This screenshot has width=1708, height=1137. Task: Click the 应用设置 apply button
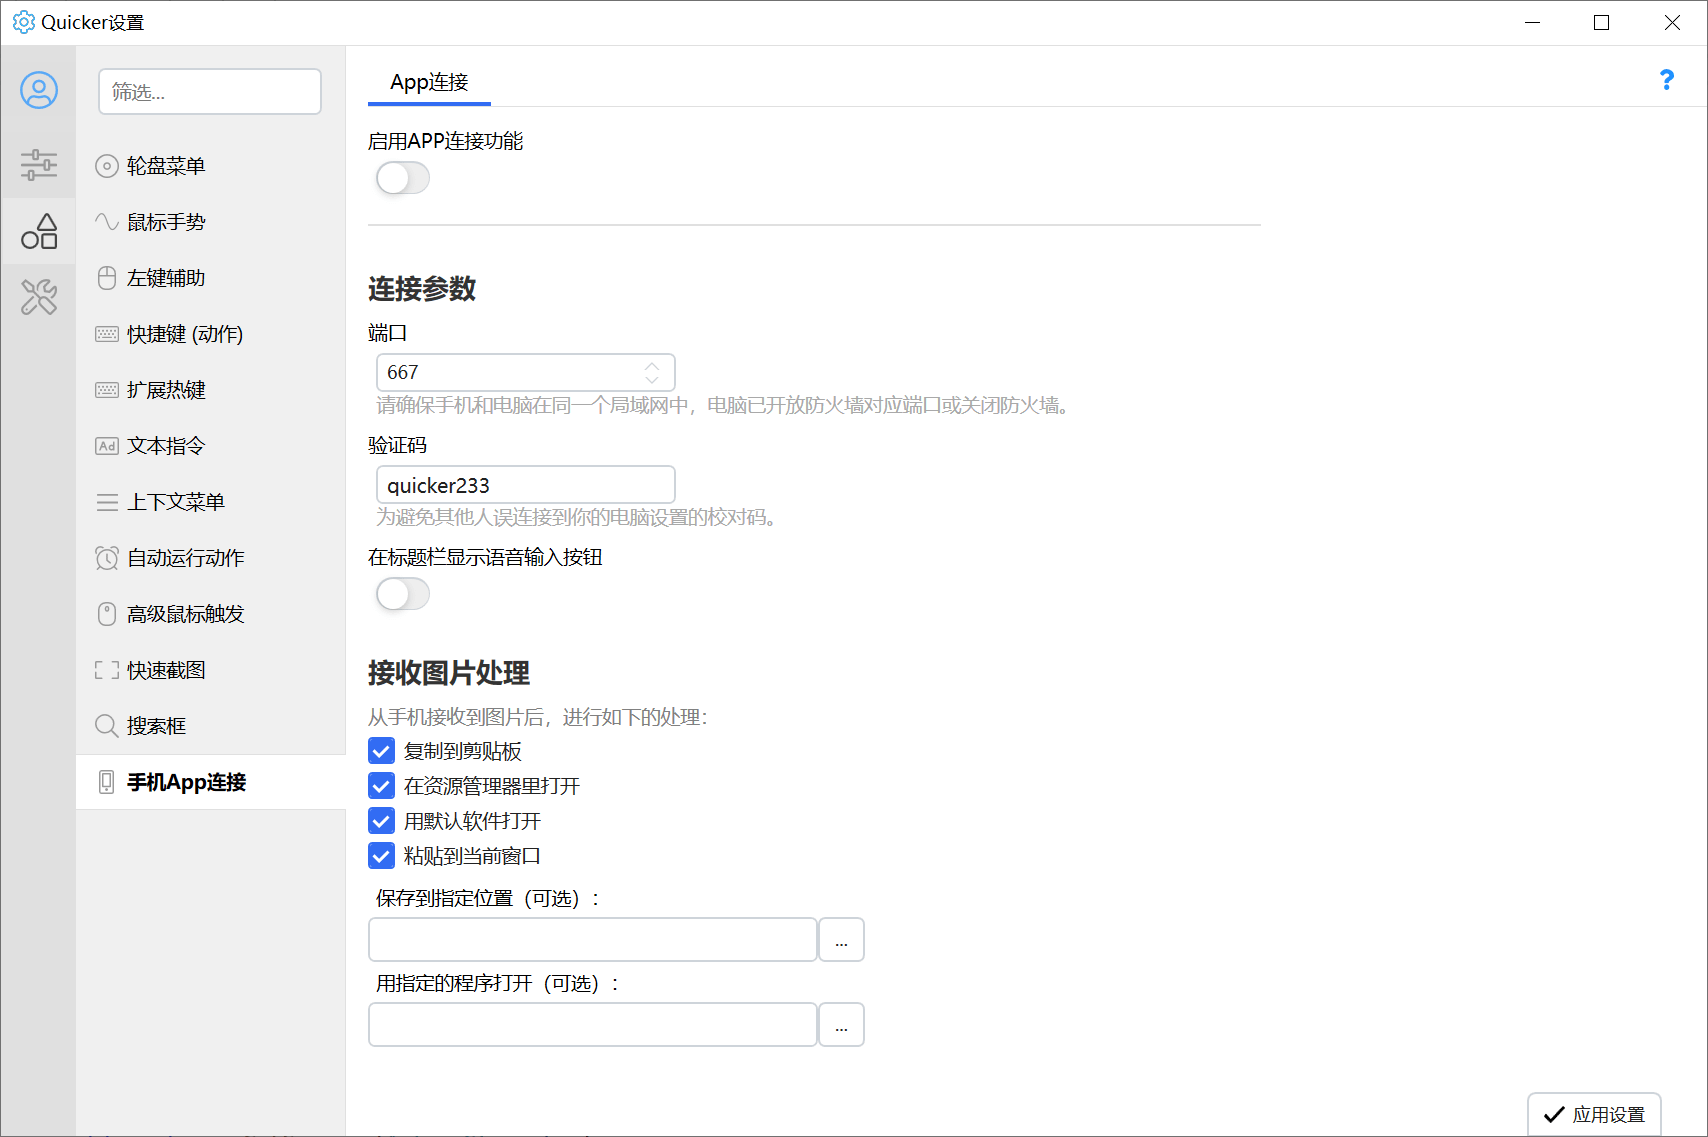point(1594,1114)
